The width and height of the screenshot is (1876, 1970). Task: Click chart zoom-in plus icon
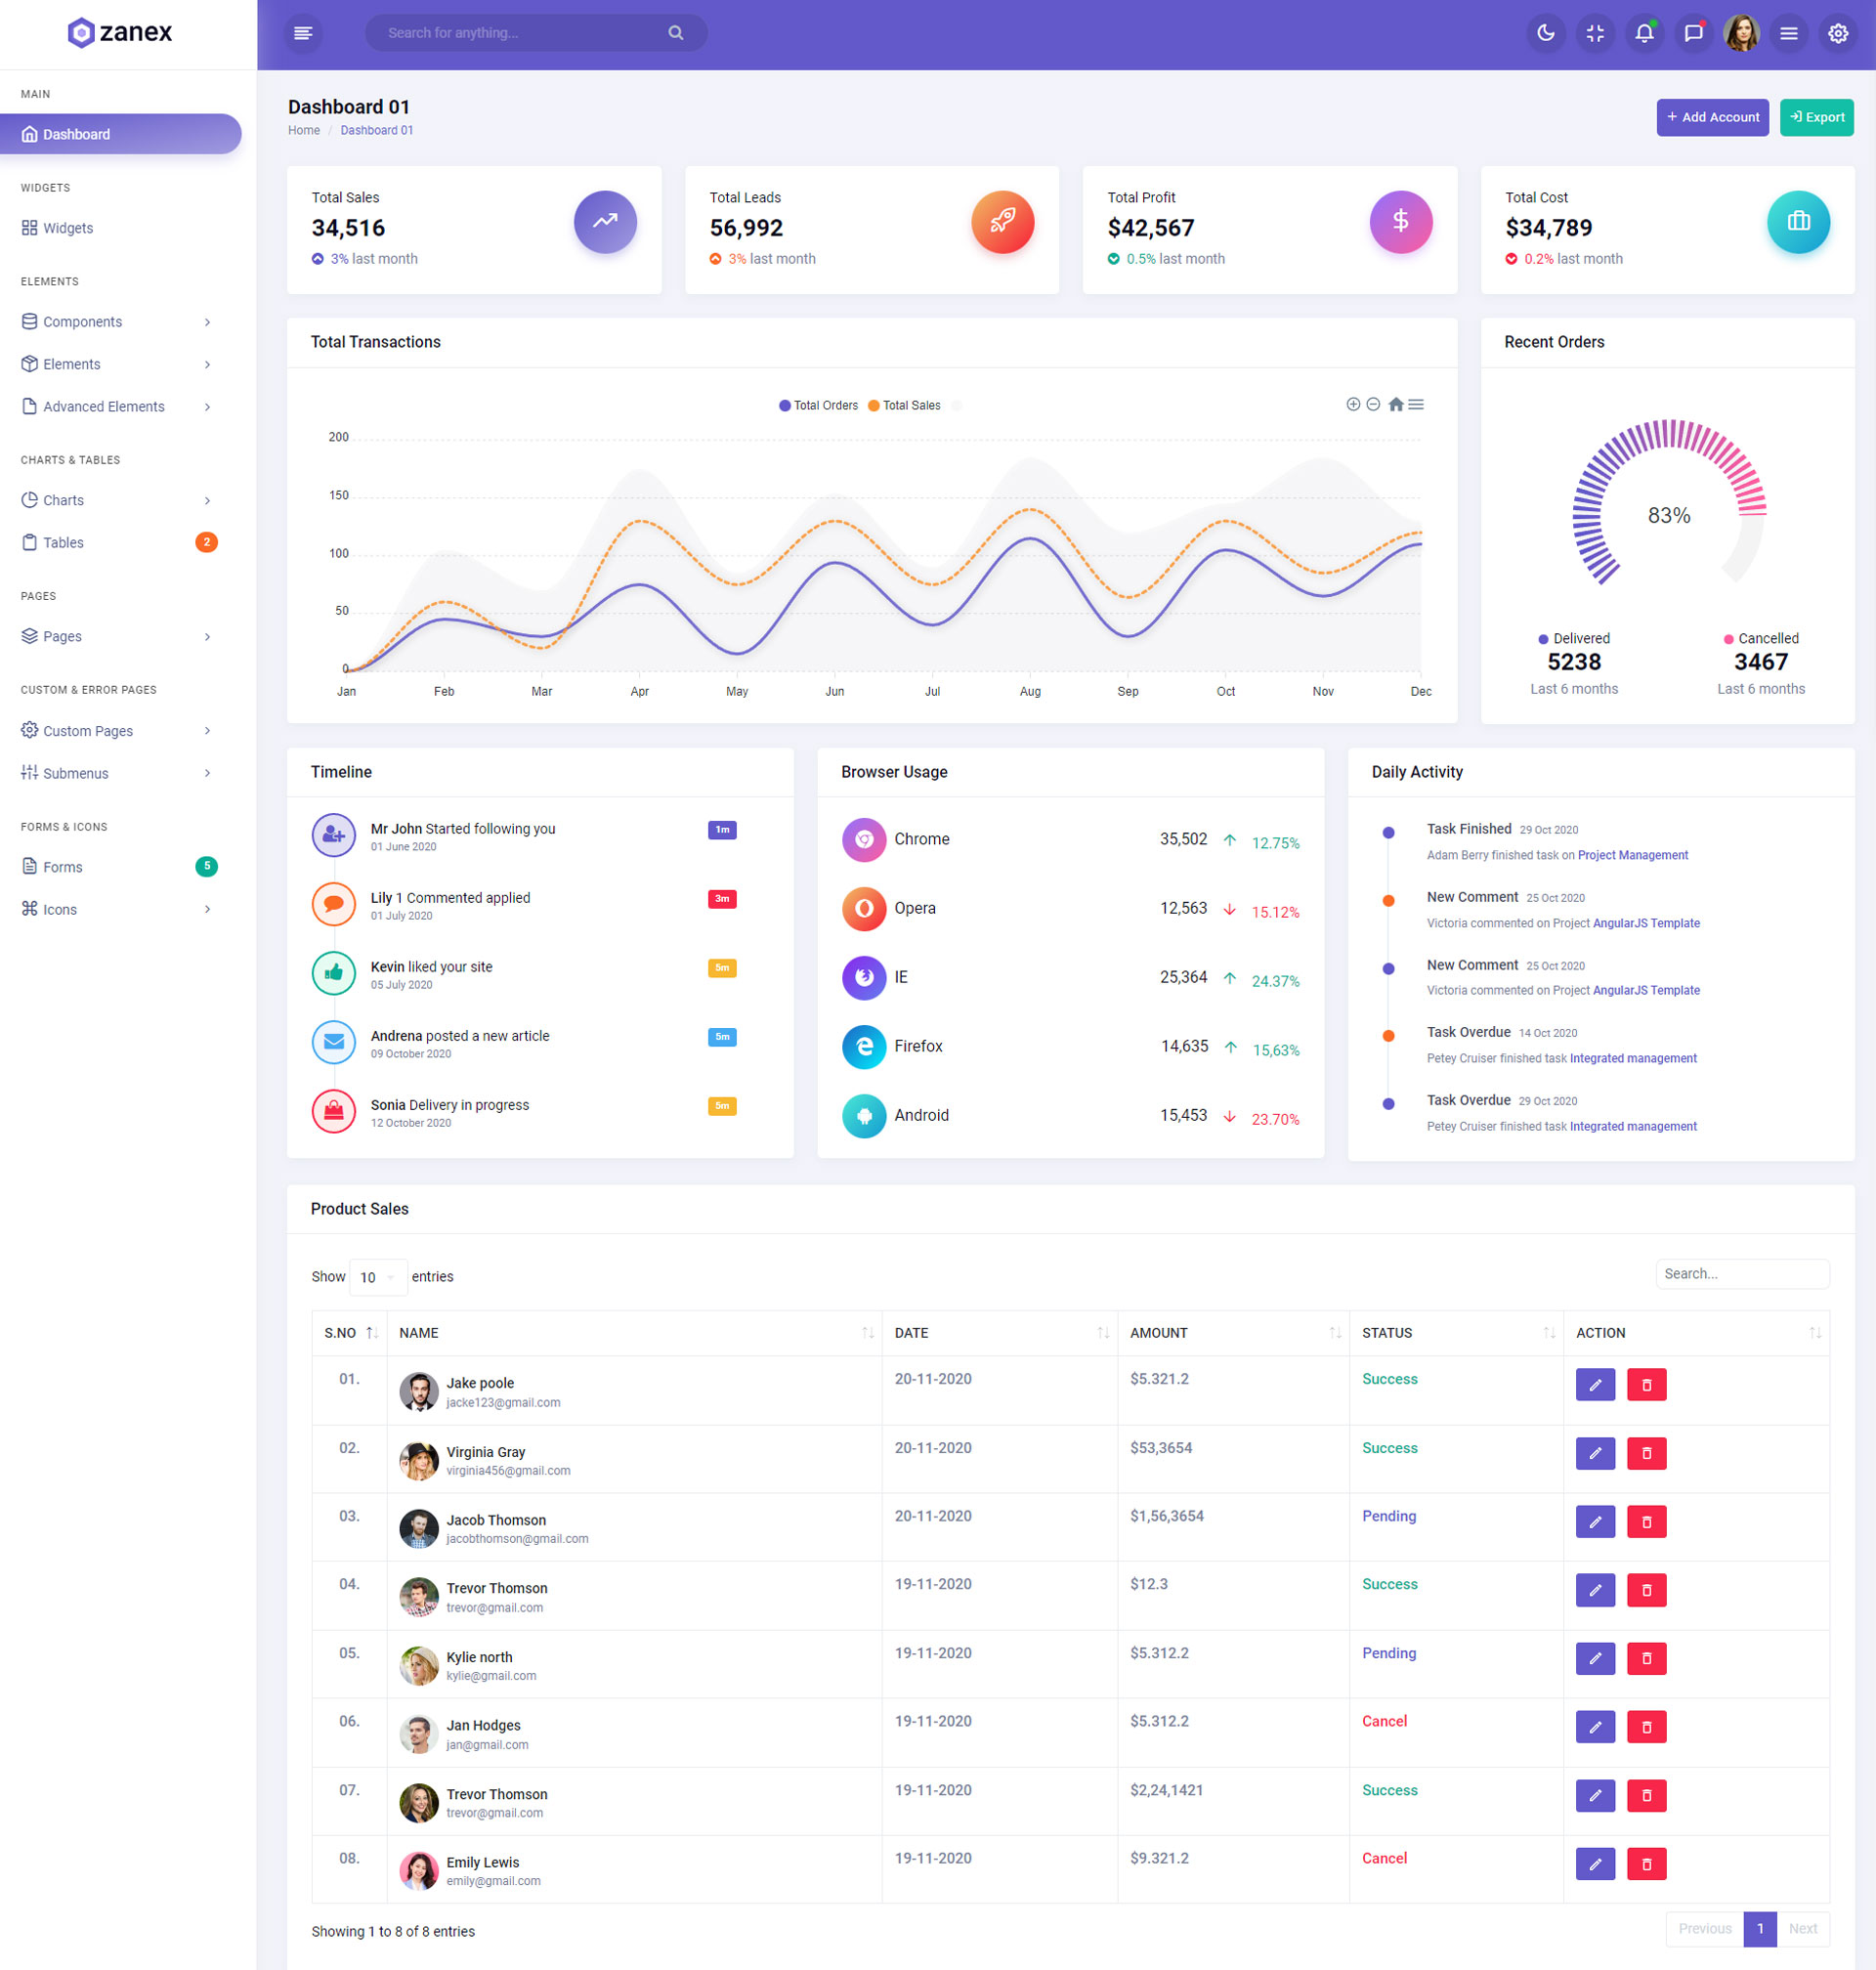1352,404
